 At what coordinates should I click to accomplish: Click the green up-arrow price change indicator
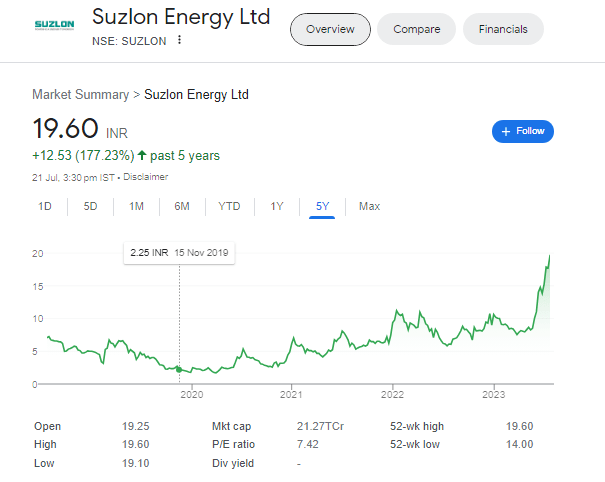tap(142, 156)
